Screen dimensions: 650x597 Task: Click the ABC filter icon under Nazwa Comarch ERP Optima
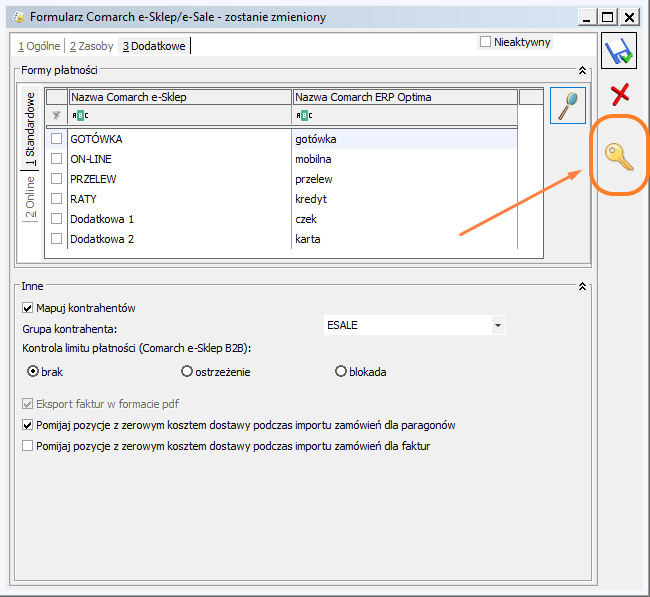[304, 116]
